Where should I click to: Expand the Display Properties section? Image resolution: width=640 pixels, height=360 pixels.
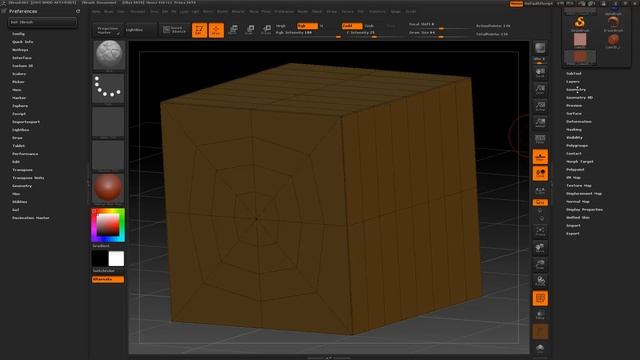point(584,209)
